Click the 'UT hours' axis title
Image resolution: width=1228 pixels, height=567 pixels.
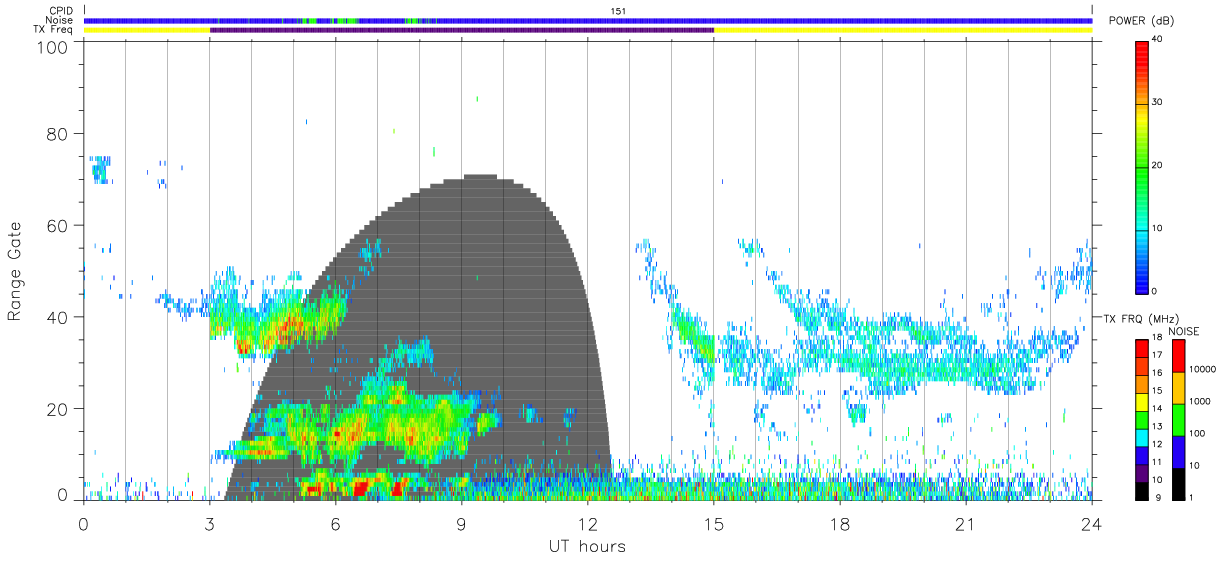pos(587,546)
